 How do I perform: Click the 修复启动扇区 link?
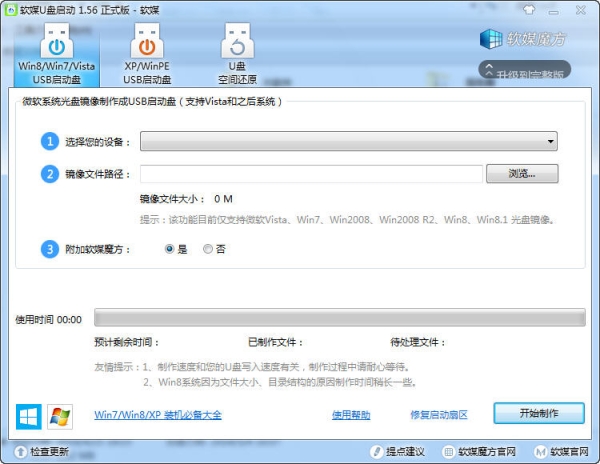439,415
